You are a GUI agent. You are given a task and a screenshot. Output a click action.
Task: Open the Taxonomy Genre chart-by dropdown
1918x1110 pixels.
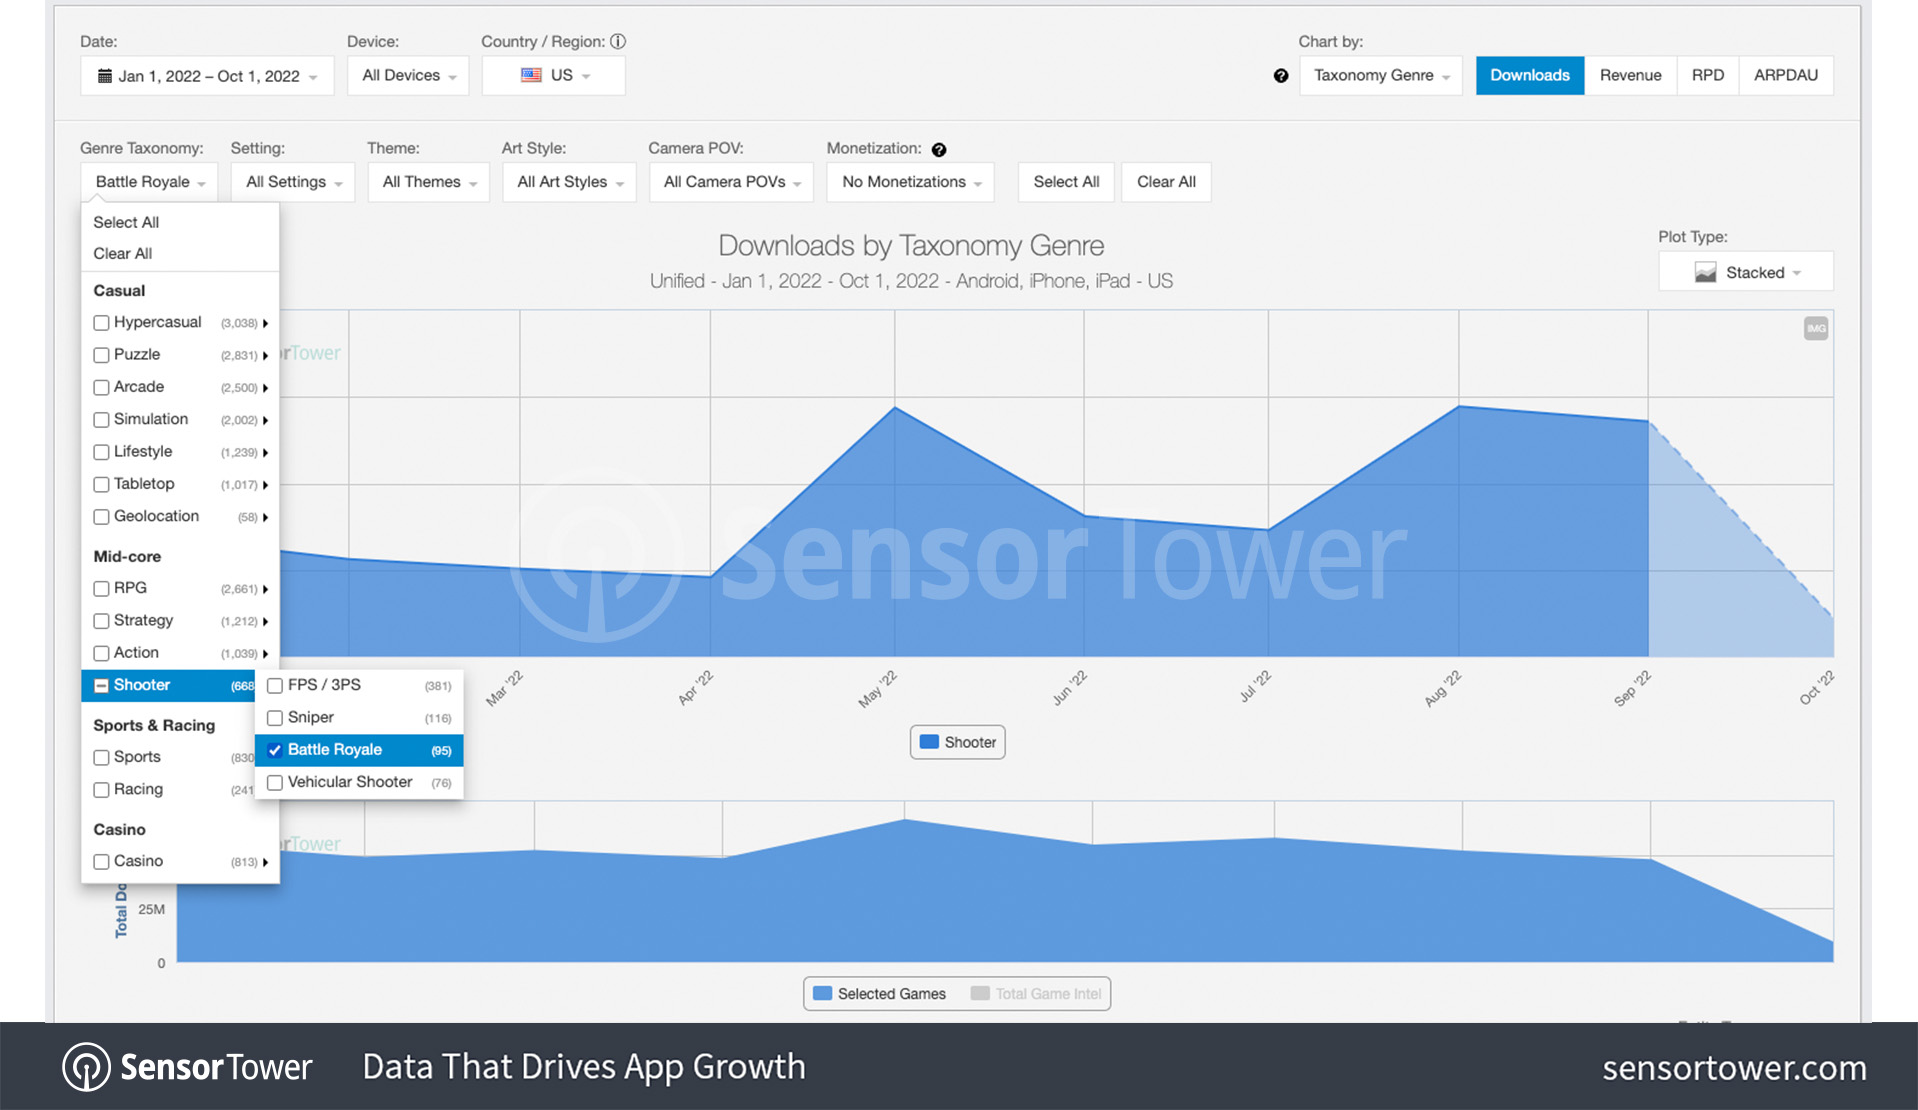1381,76
